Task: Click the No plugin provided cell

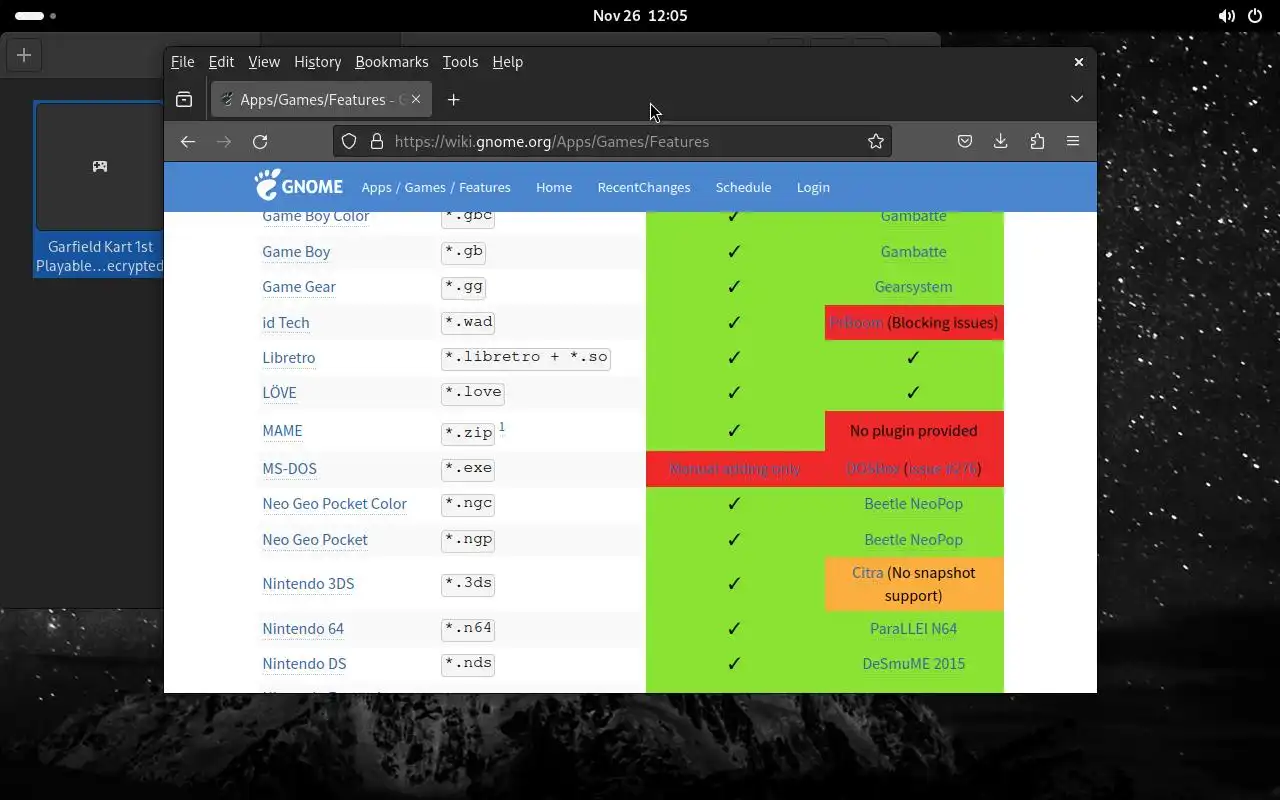Action: tap(914, 431)
